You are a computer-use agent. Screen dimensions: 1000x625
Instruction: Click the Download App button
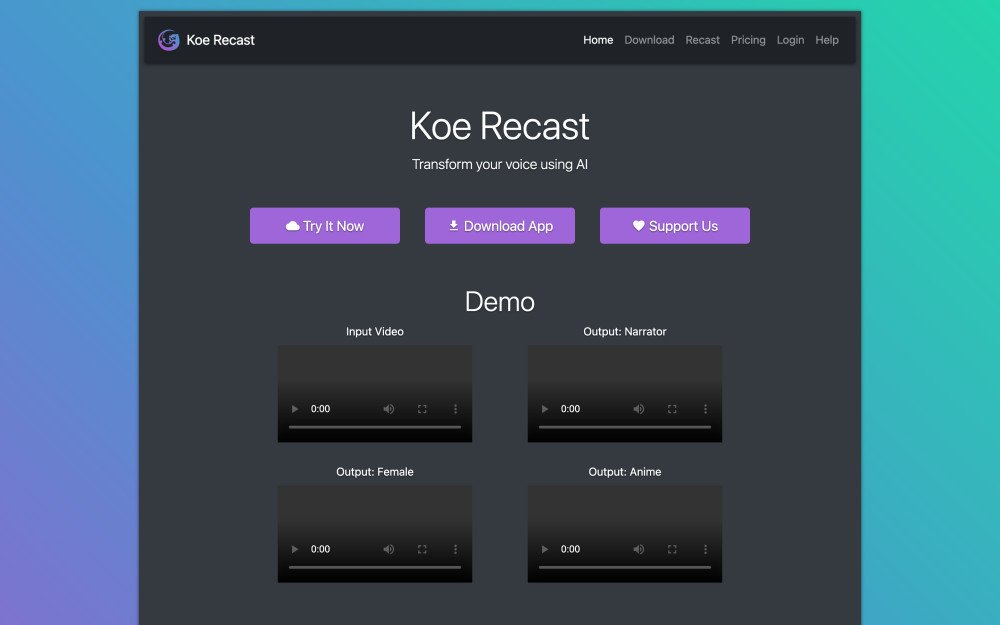tap(500, 225)
